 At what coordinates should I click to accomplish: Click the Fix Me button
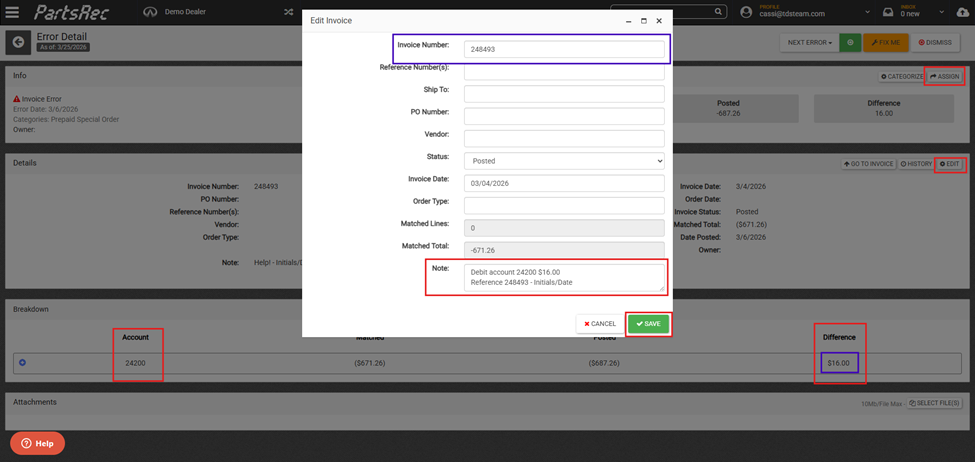click(x=885, y=42)
